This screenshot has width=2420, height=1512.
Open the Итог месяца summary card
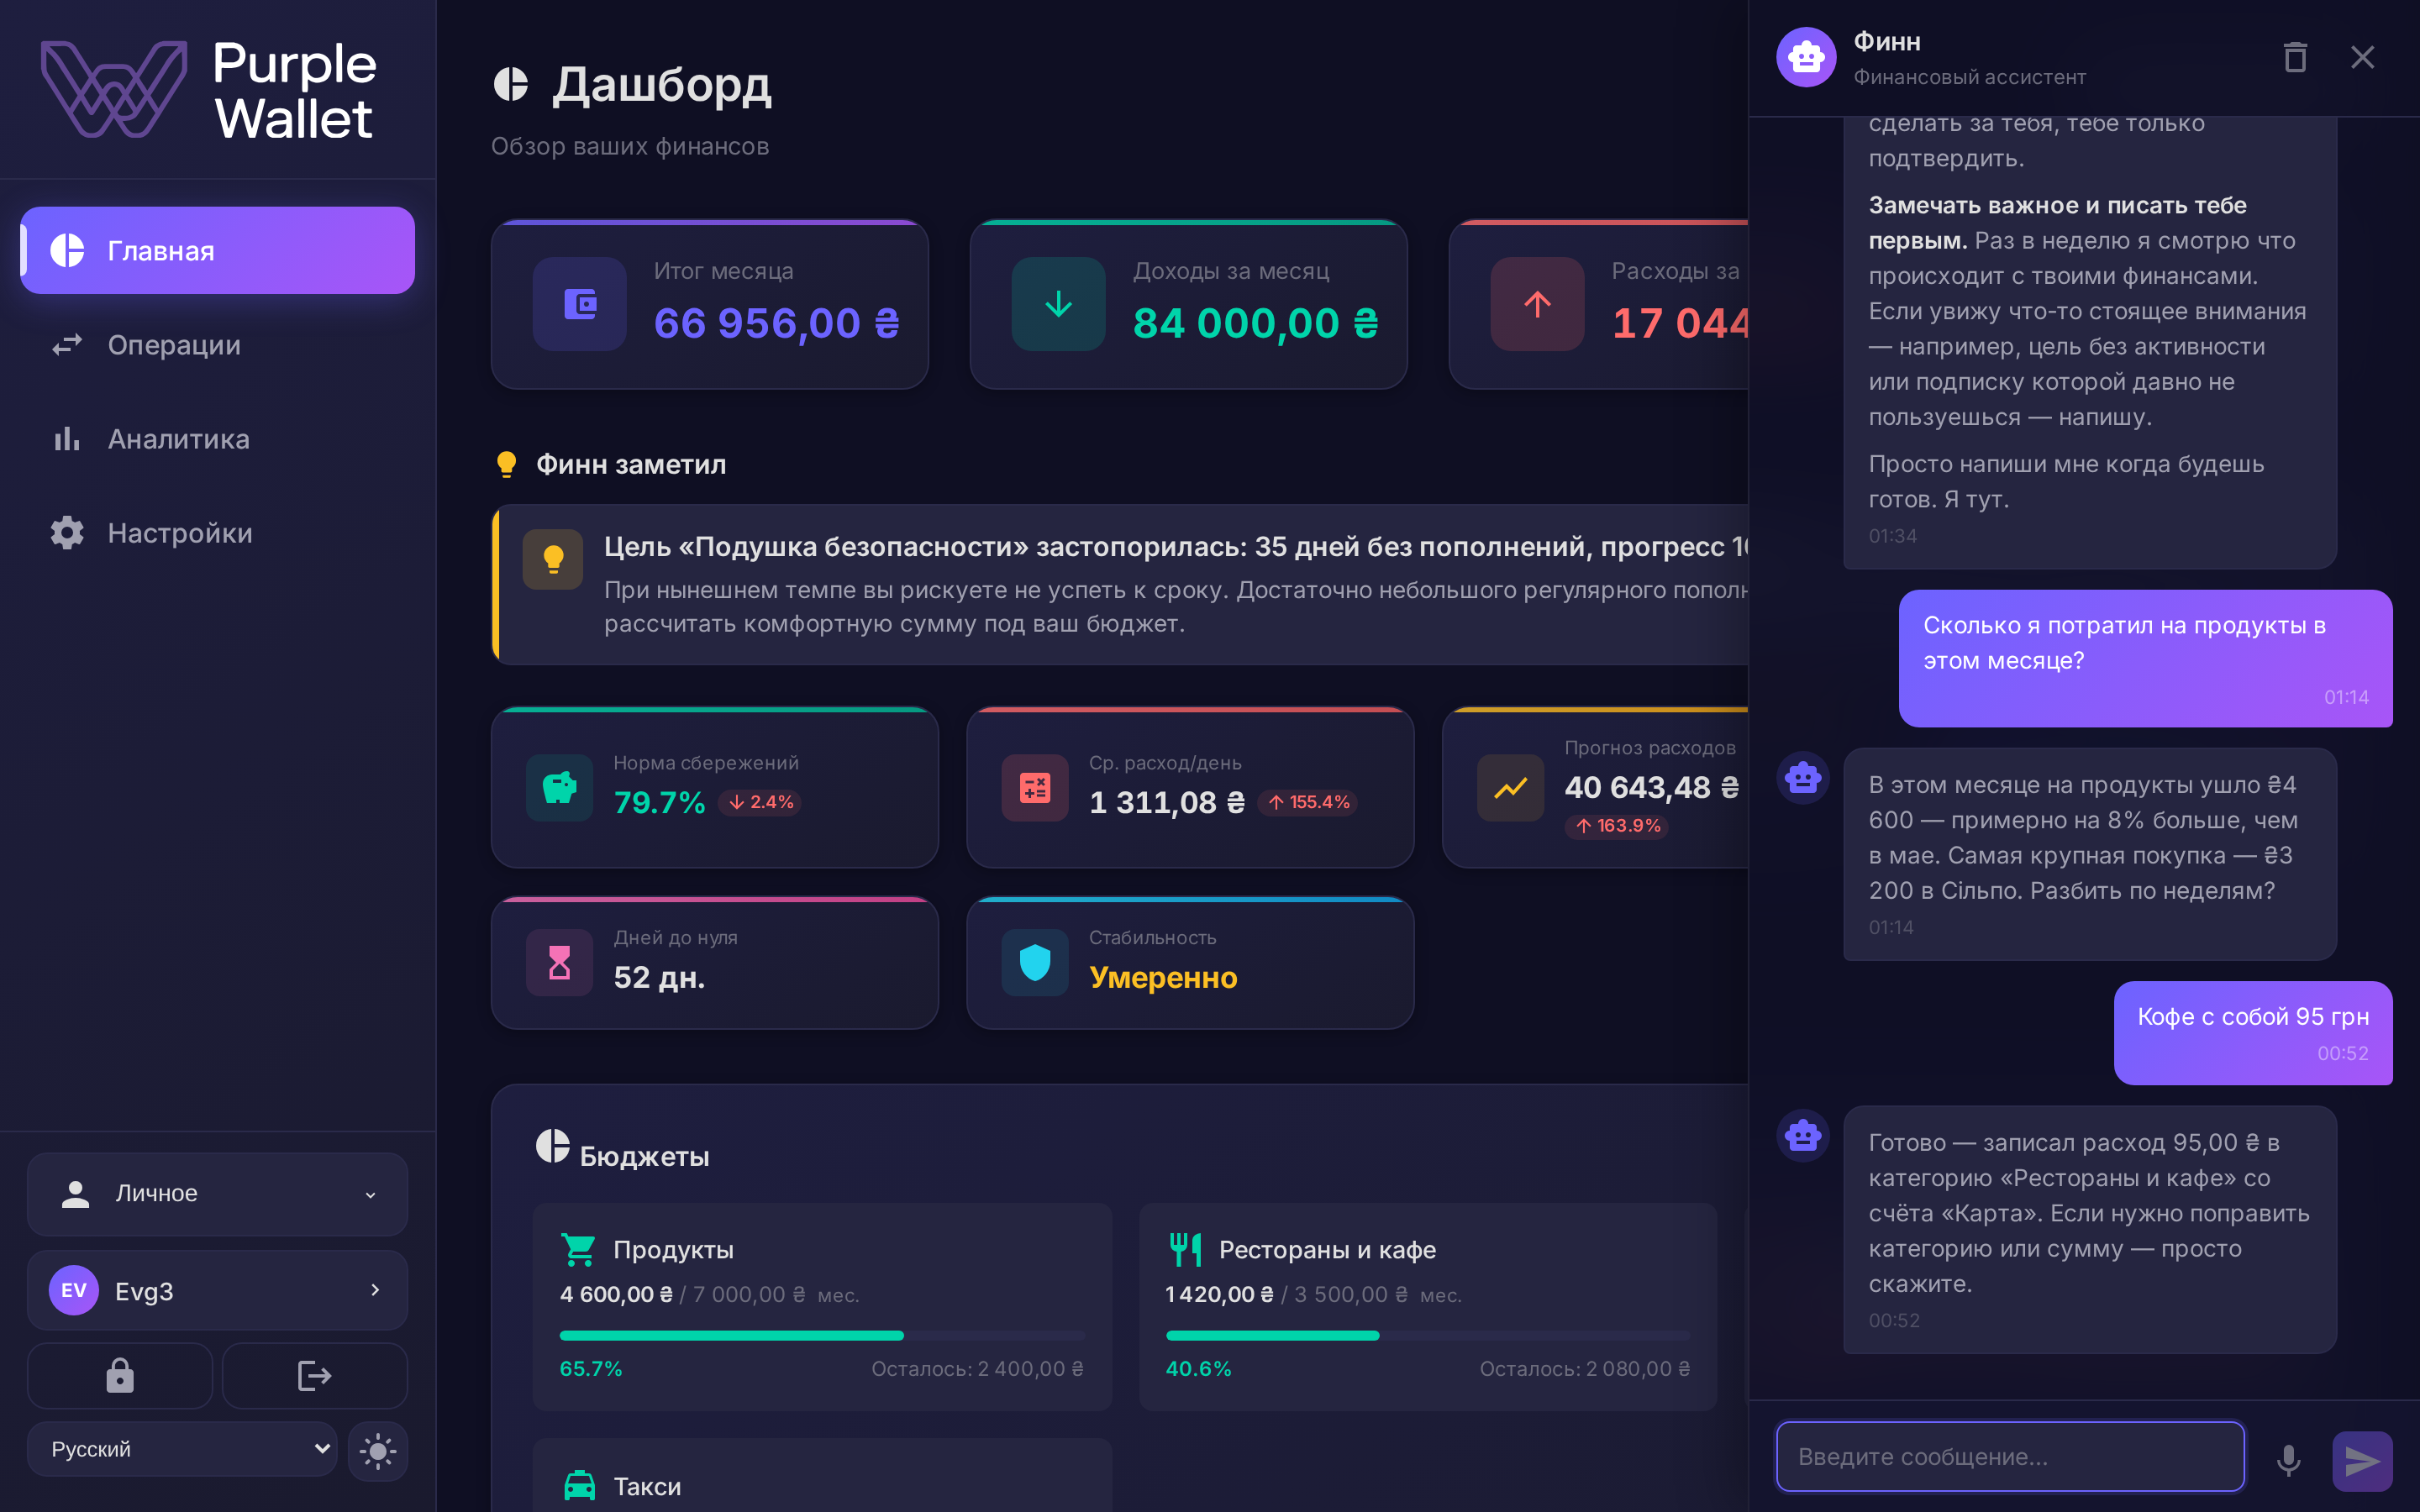pos(710,304)
